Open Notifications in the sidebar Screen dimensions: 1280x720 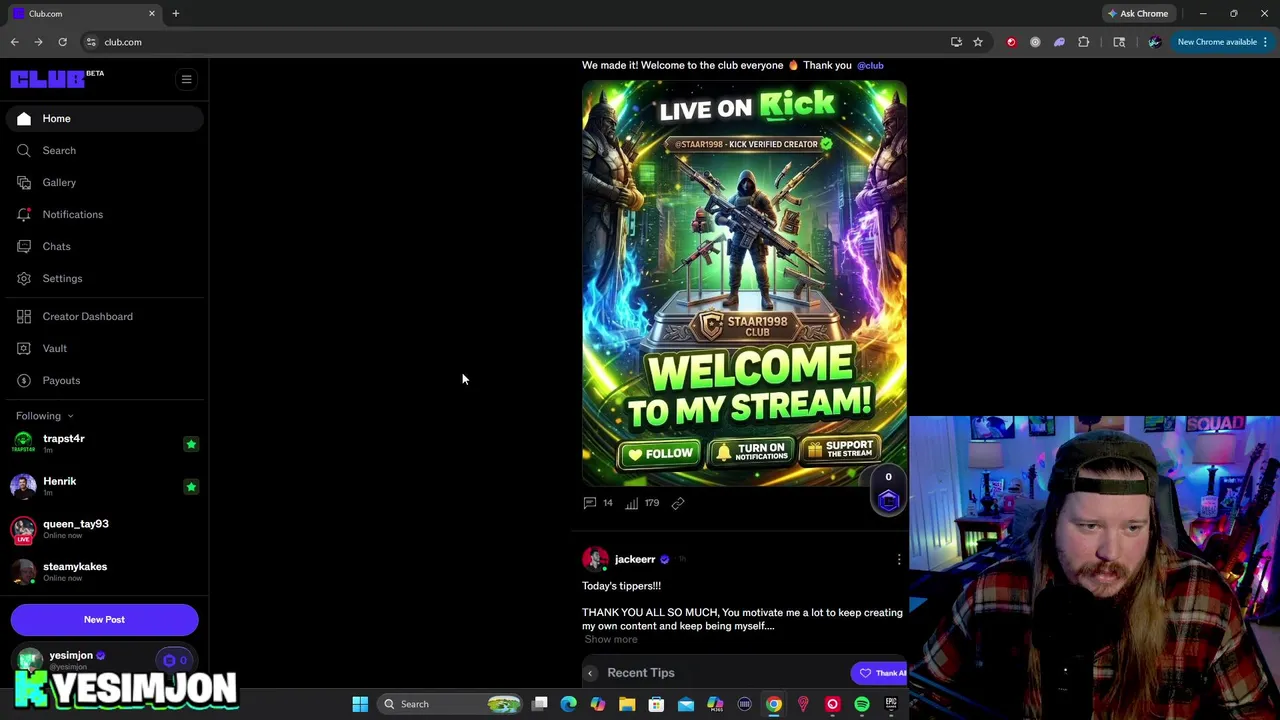click(104, 214)
